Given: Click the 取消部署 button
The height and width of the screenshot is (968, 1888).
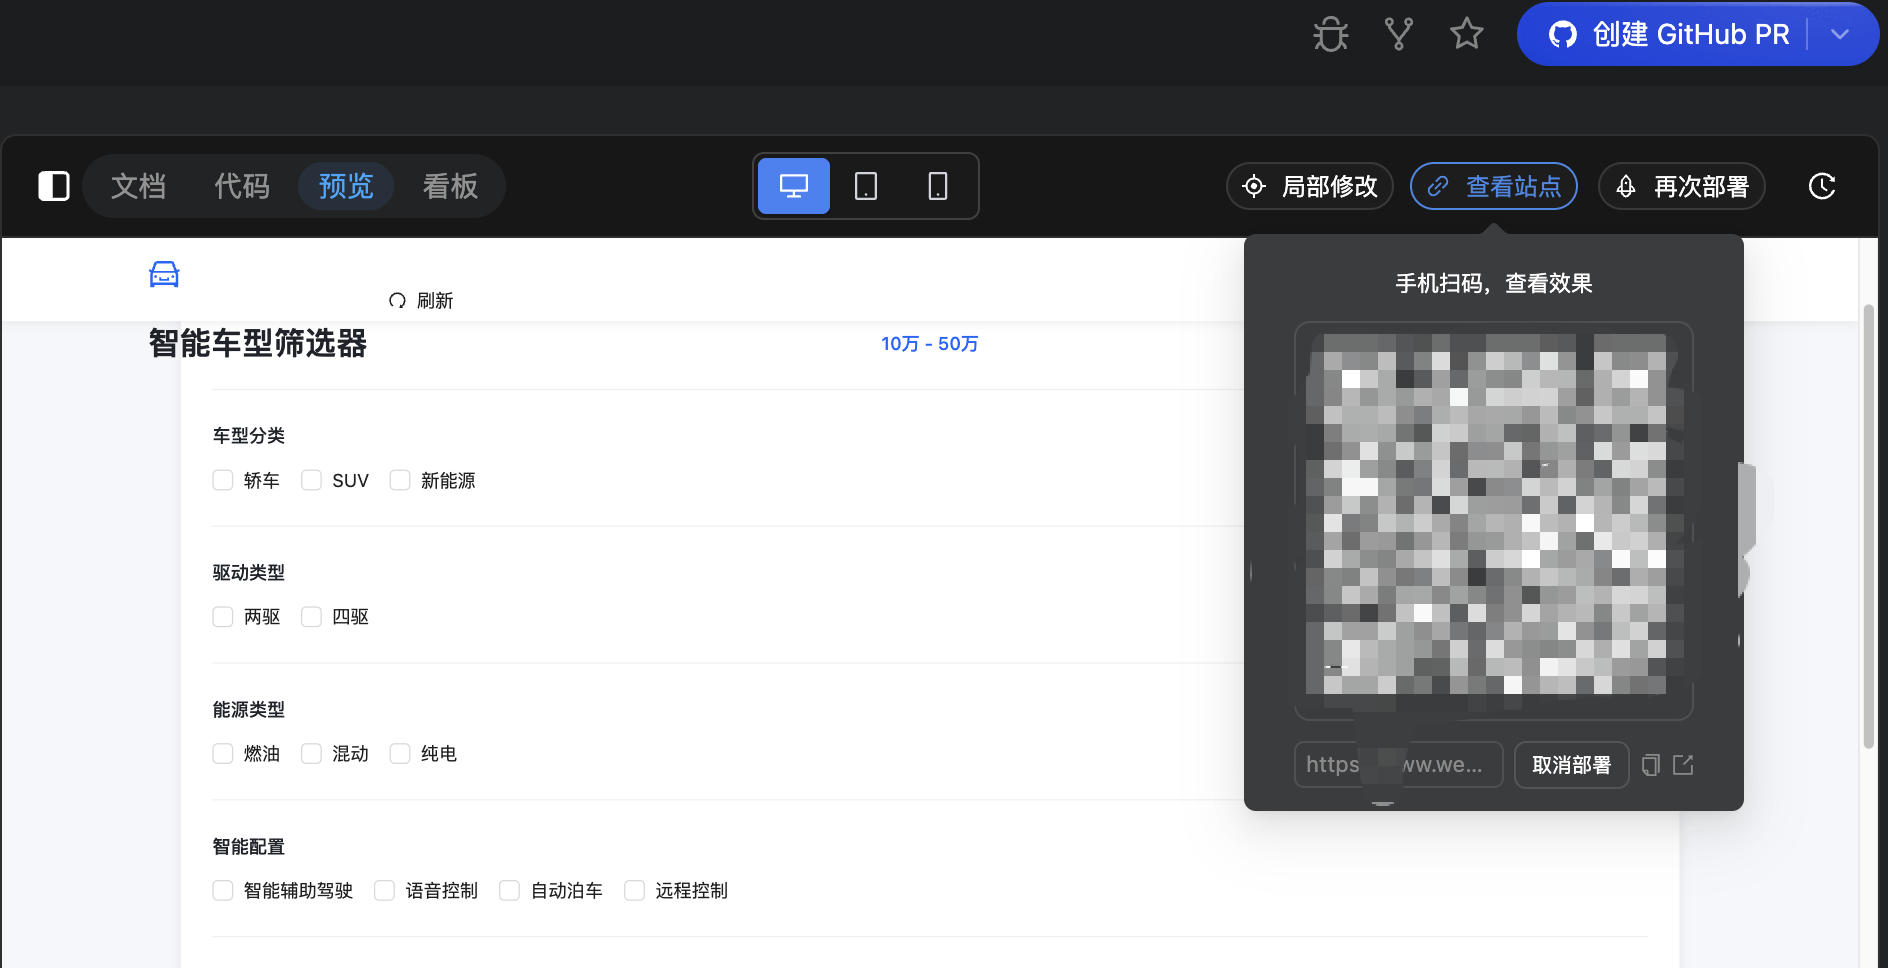Looking at the screenshot, I should tap(1571, 765).
